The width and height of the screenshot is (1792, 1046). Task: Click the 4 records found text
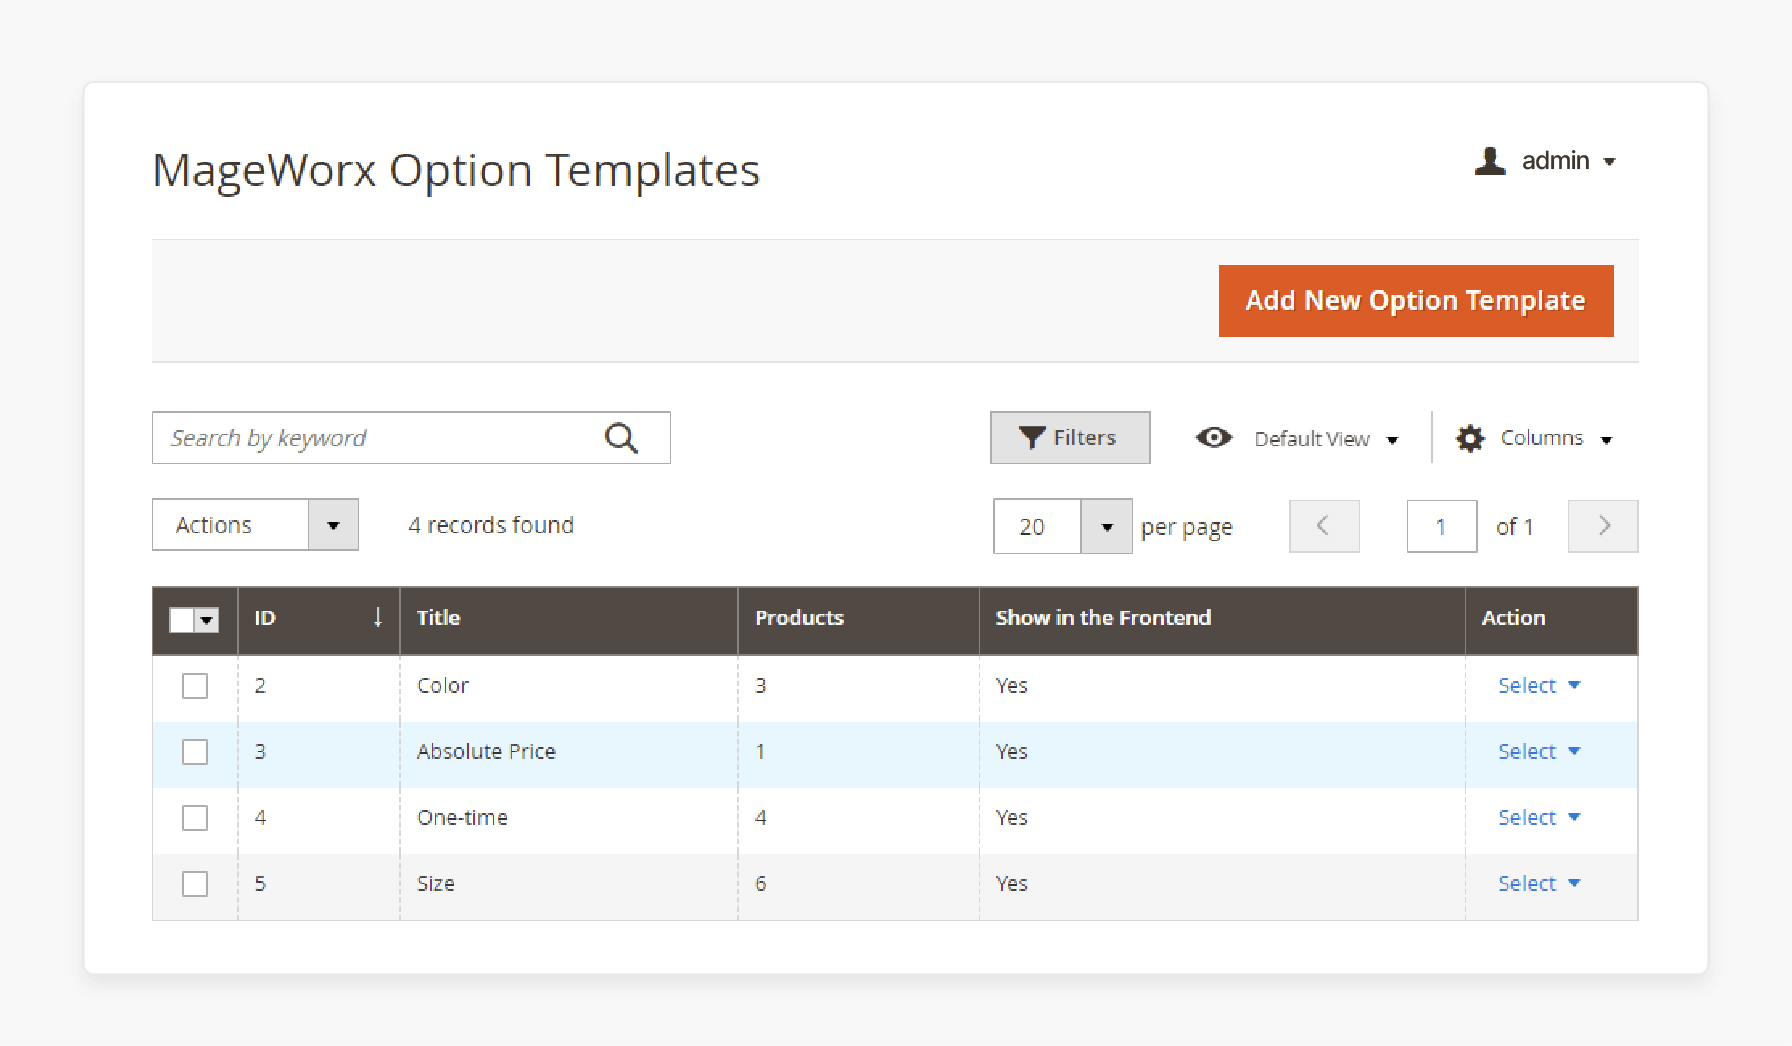[491, 525]
